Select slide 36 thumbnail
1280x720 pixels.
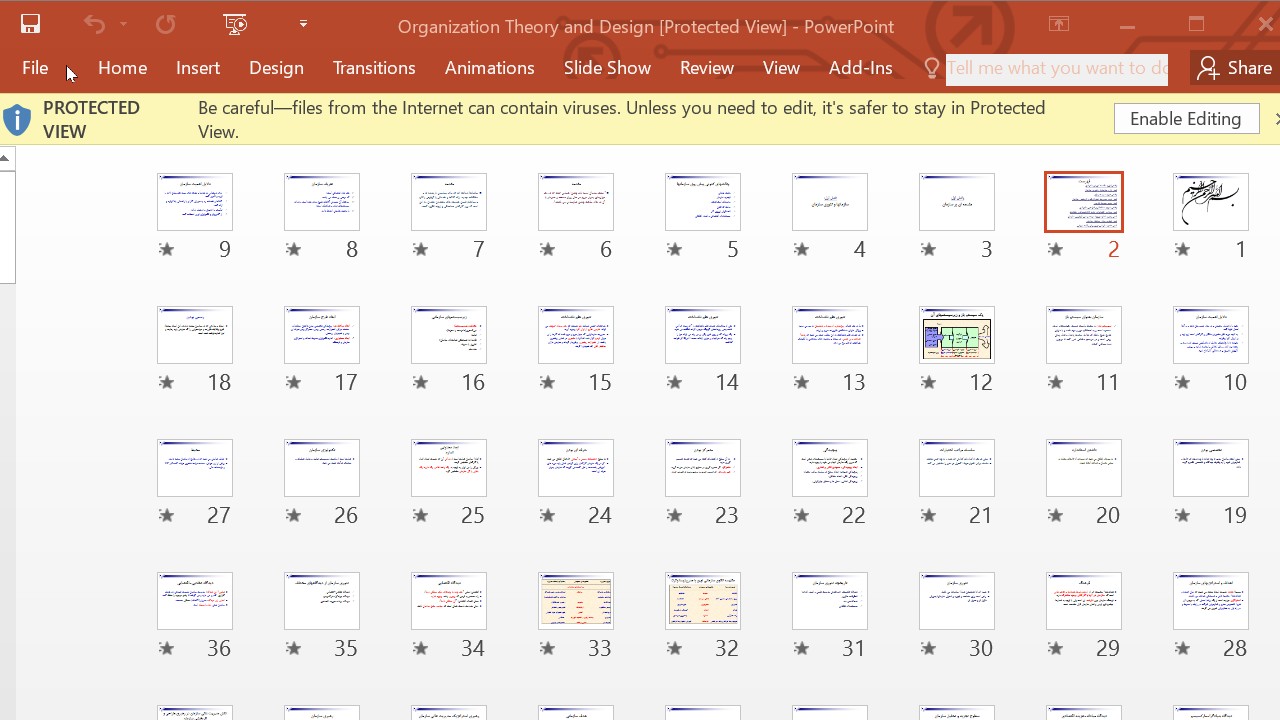195,601
